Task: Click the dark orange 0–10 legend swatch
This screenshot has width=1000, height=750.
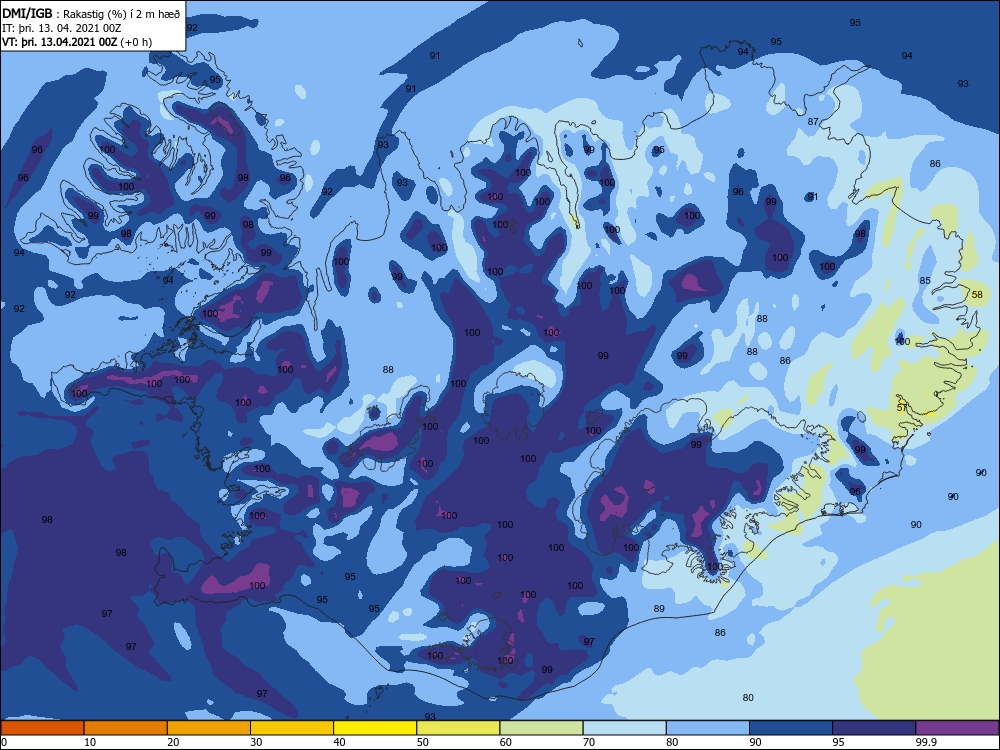Action: [42, 728]
